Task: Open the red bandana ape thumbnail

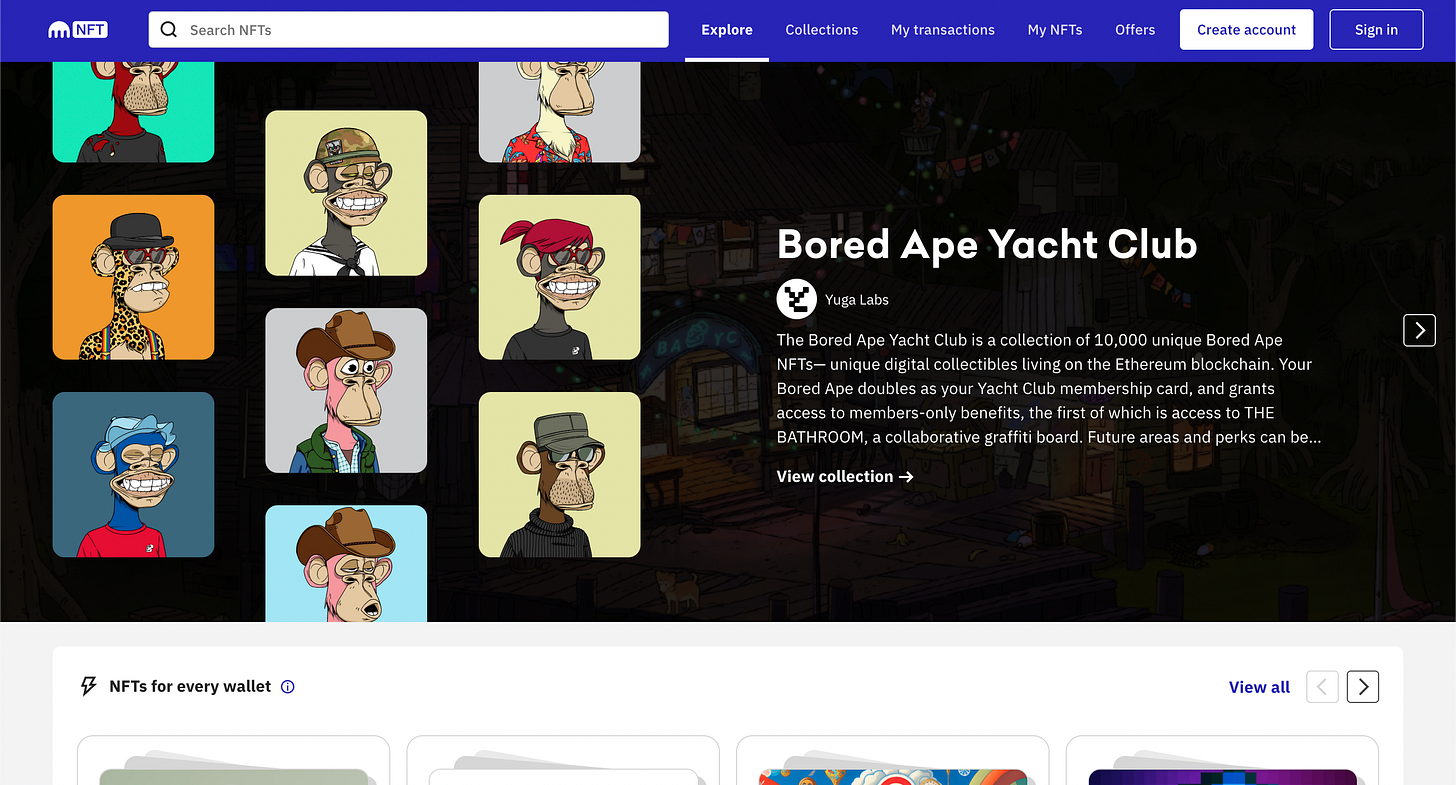Action: click(560, 277)
